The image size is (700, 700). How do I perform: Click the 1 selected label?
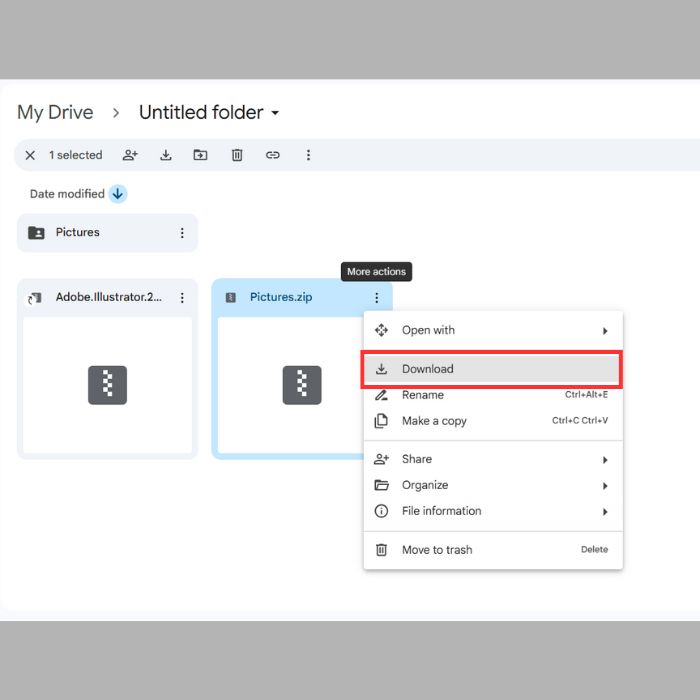pos(76,155)
